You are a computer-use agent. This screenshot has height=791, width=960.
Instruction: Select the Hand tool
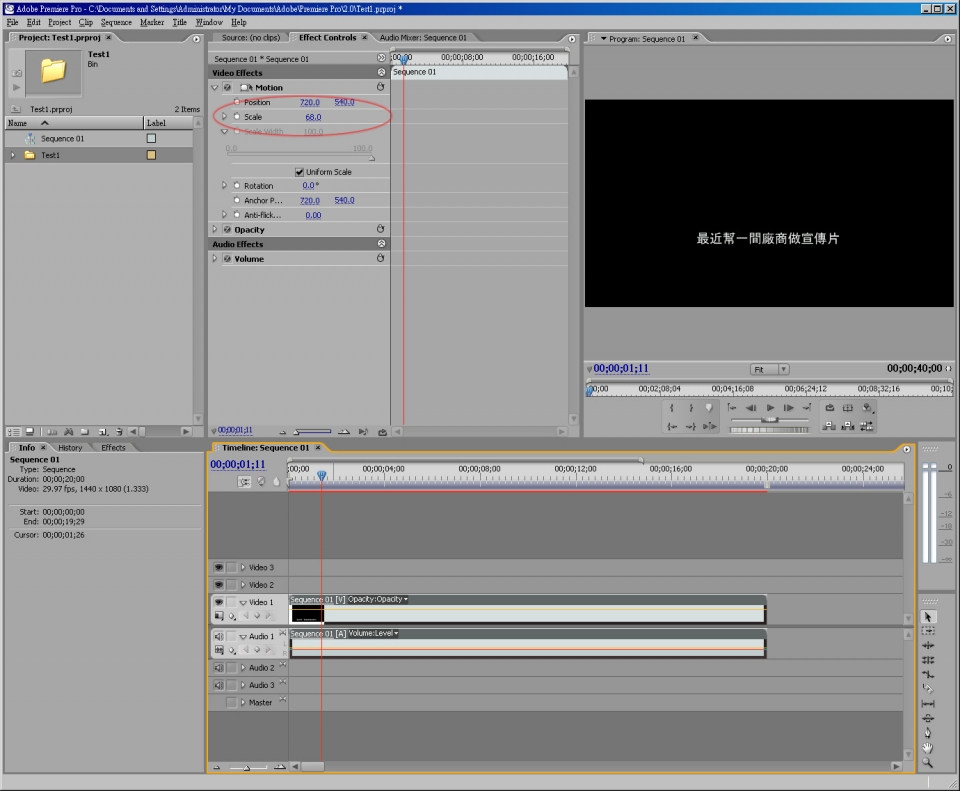click(x=928, y=747)
